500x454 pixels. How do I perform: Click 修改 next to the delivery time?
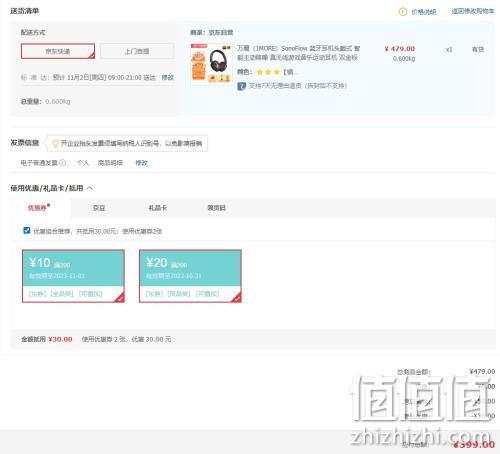click(x=168, y=78)
